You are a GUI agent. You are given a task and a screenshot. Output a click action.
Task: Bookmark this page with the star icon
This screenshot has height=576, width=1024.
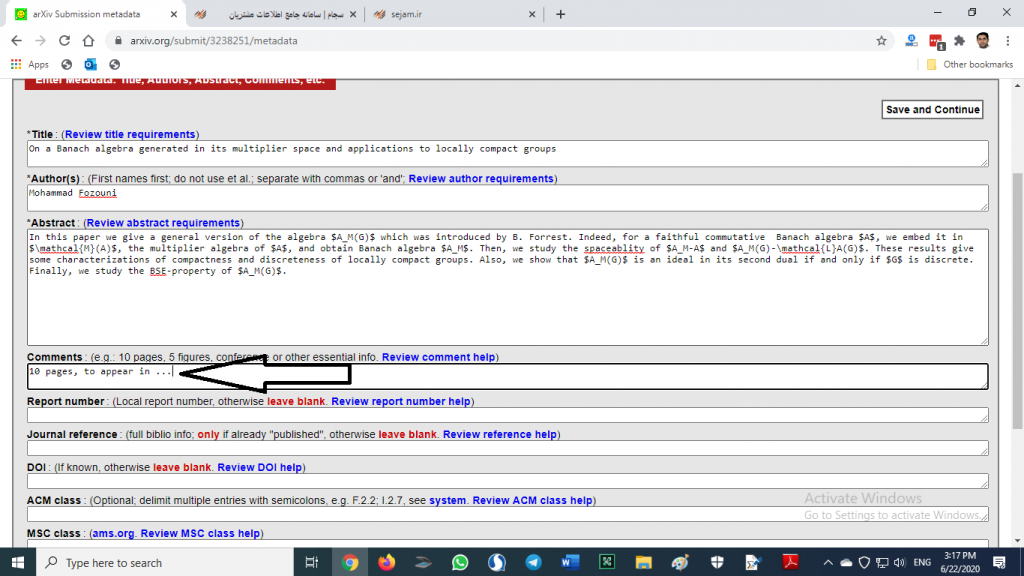(881, 40)
